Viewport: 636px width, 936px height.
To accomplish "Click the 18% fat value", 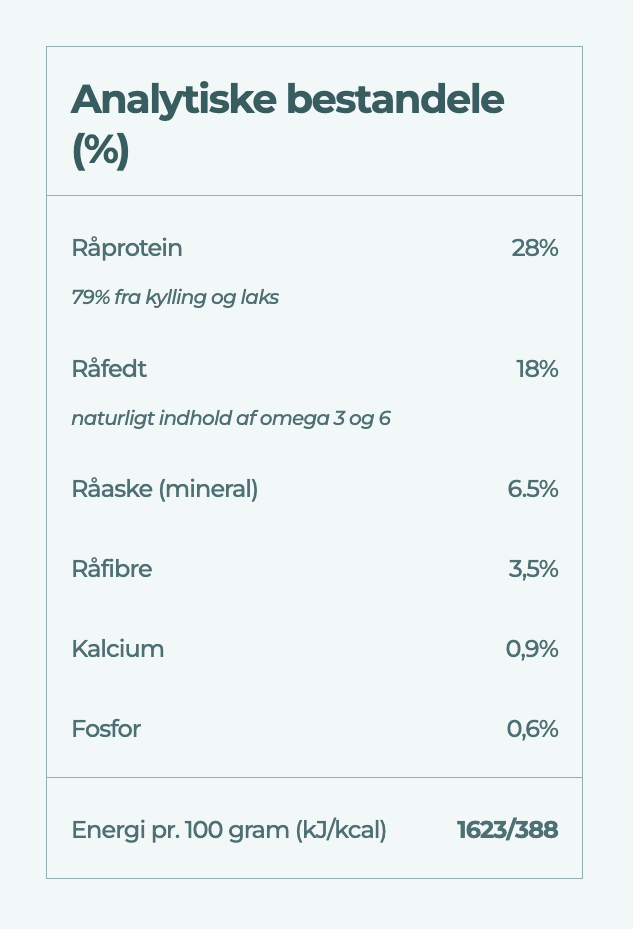I will pos(537,369).
